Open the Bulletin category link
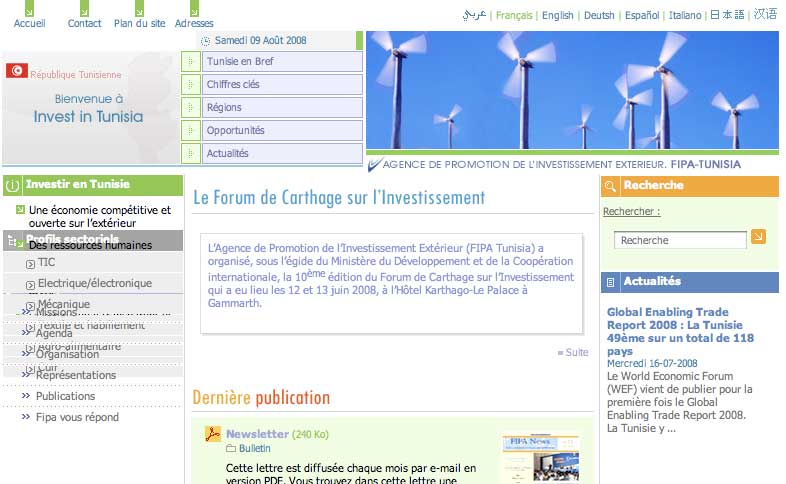This screenshot has width=786, height=484. click(255, 448)
